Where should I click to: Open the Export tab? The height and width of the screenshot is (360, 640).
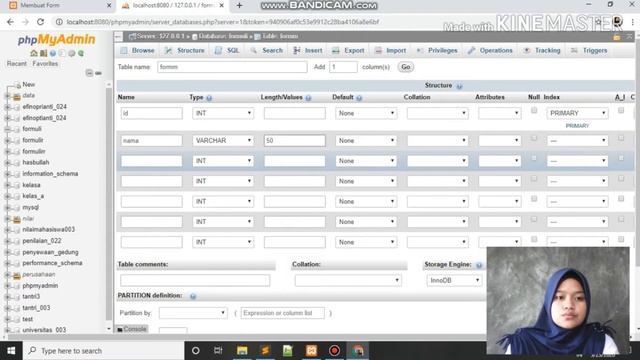tap(348, 51)
